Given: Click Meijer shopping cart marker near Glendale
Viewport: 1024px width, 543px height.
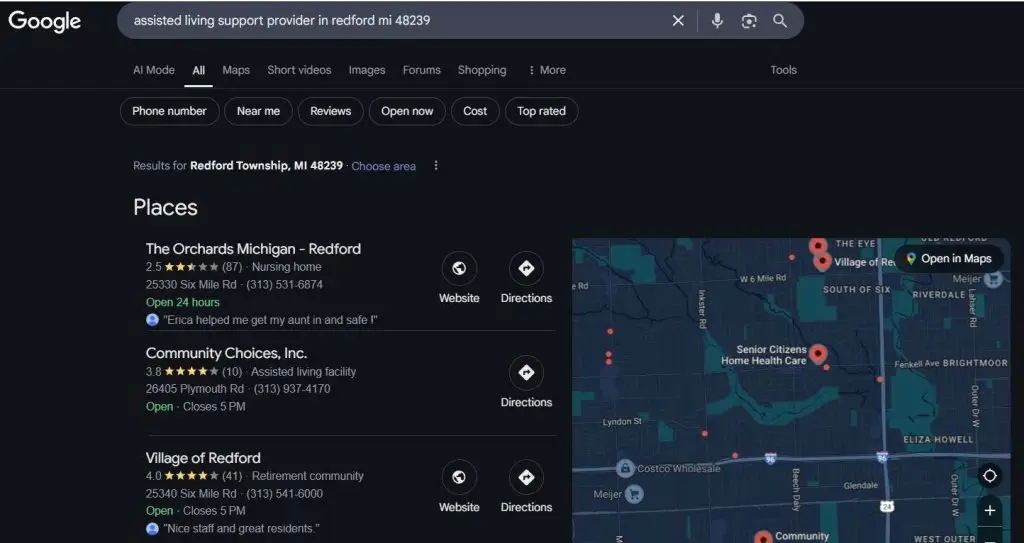Looking at the screenshot, I should click(633, 494).
